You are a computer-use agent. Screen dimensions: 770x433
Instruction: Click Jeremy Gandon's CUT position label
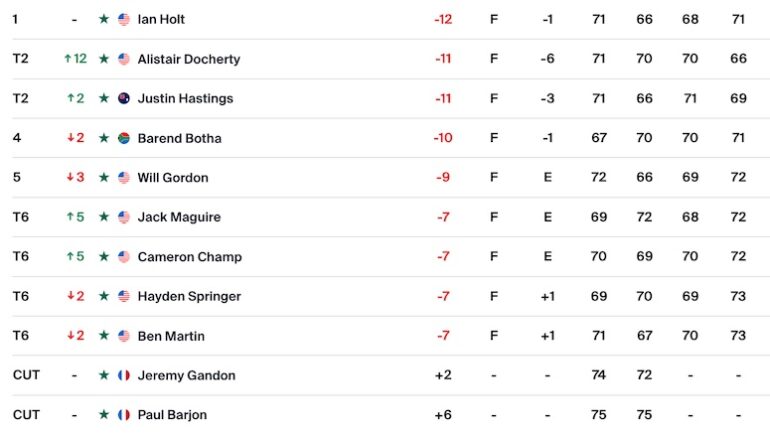(26, 376)
